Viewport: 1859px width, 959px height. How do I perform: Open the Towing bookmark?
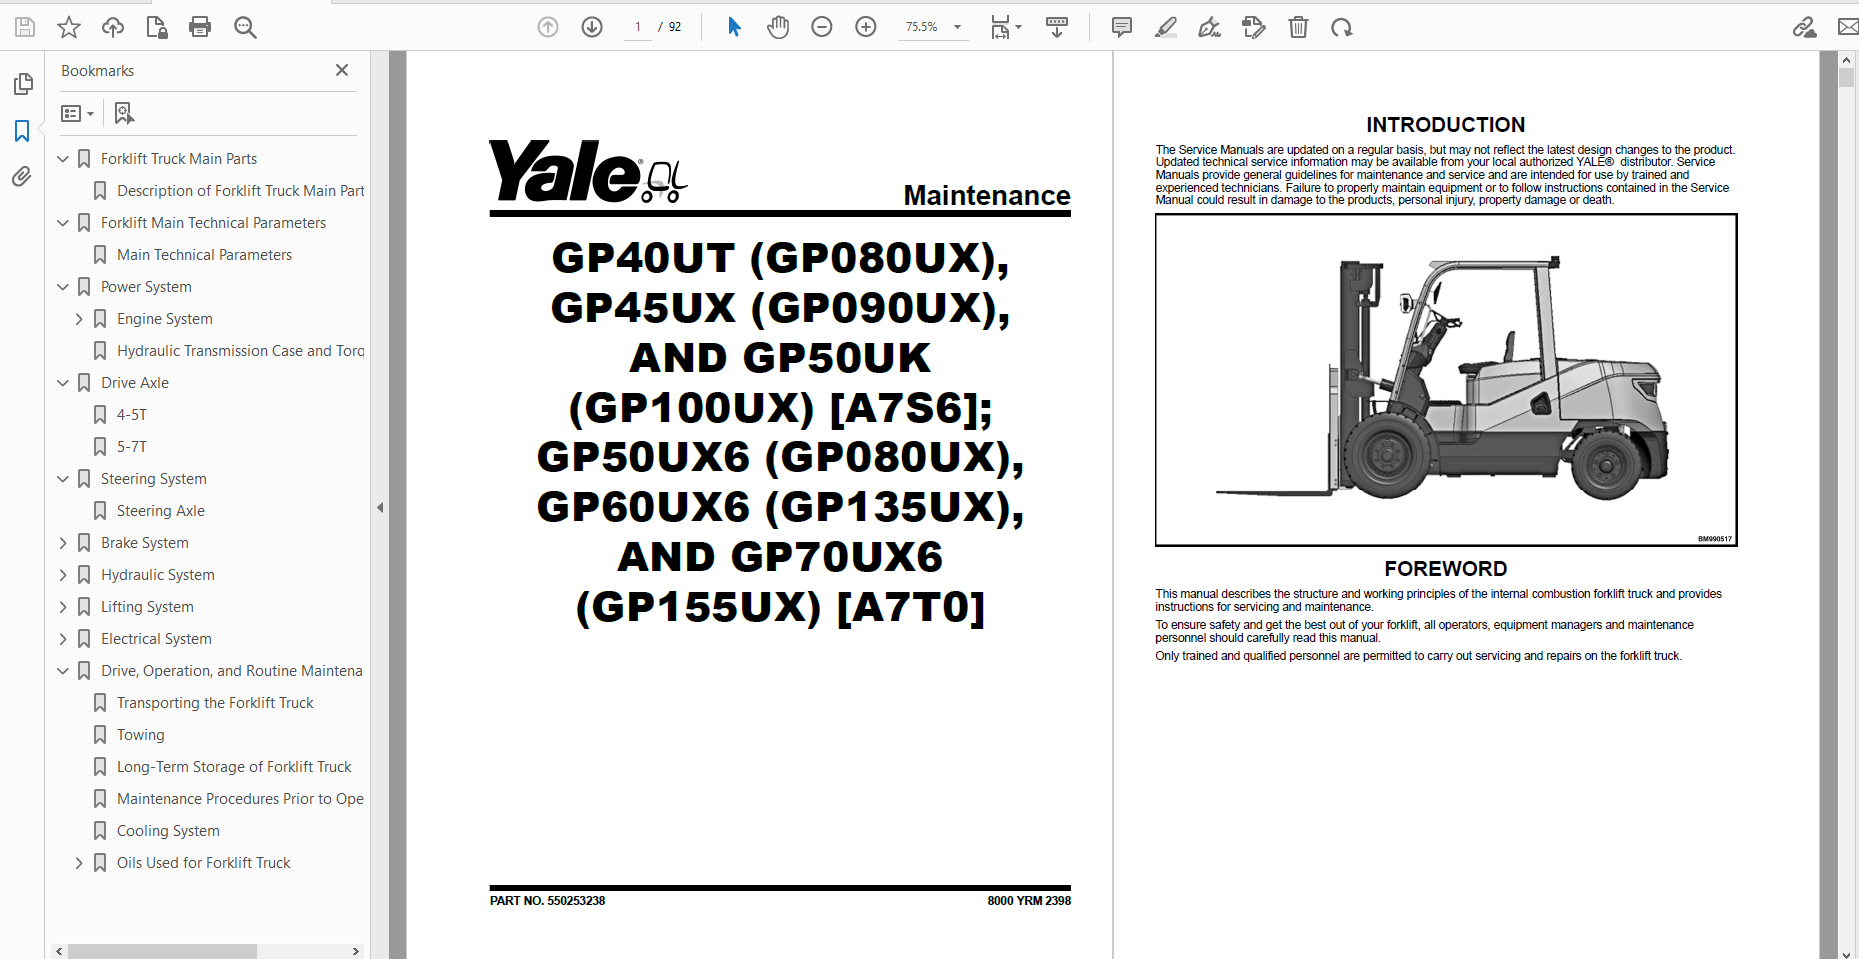click(140, 734)
